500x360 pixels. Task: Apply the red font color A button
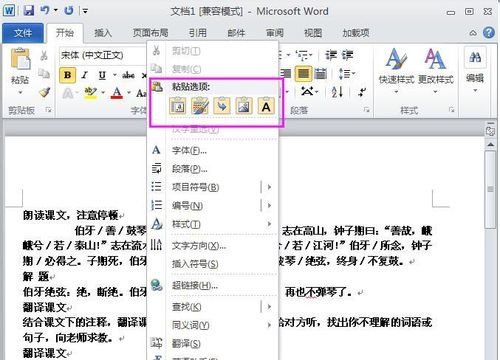(x=117, y=93)
